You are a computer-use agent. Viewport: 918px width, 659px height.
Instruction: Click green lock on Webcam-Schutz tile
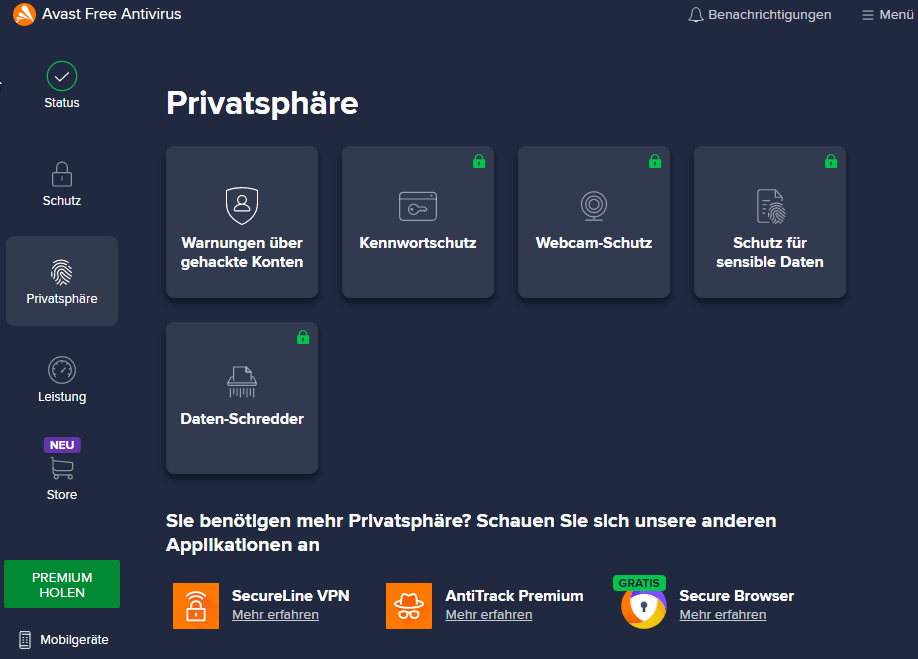pyautogui.click(x=655, y=161)
